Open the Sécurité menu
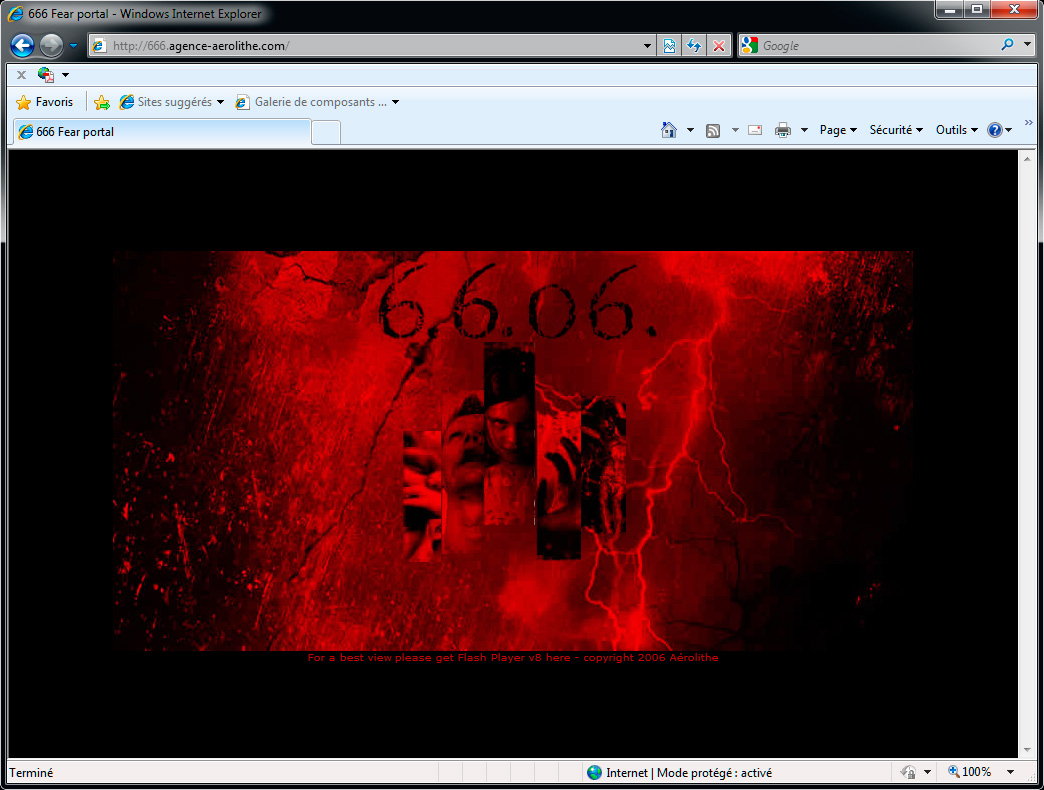 (x=895, y=130)
